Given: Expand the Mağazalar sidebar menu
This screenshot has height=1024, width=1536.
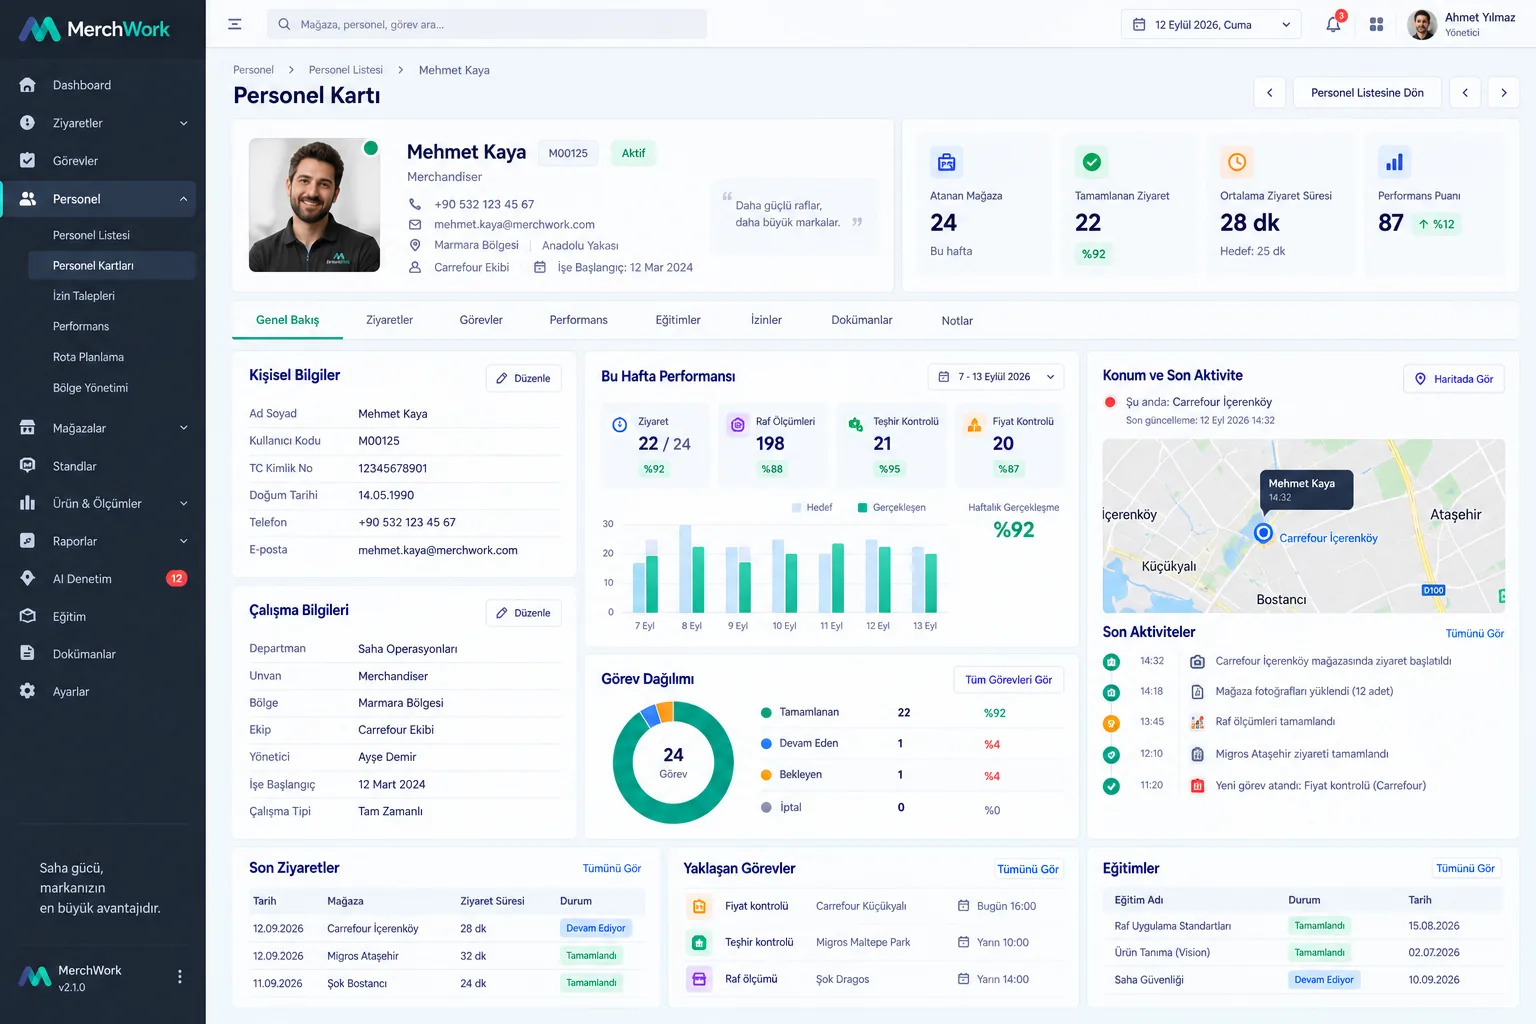Looking at the screenshot, I should pyautogui.click(x=184, y=428).
